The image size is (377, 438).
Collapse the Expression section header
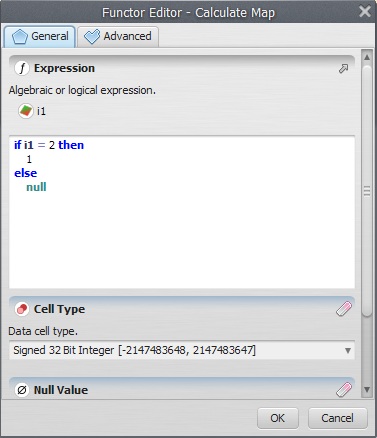[182, 68]
